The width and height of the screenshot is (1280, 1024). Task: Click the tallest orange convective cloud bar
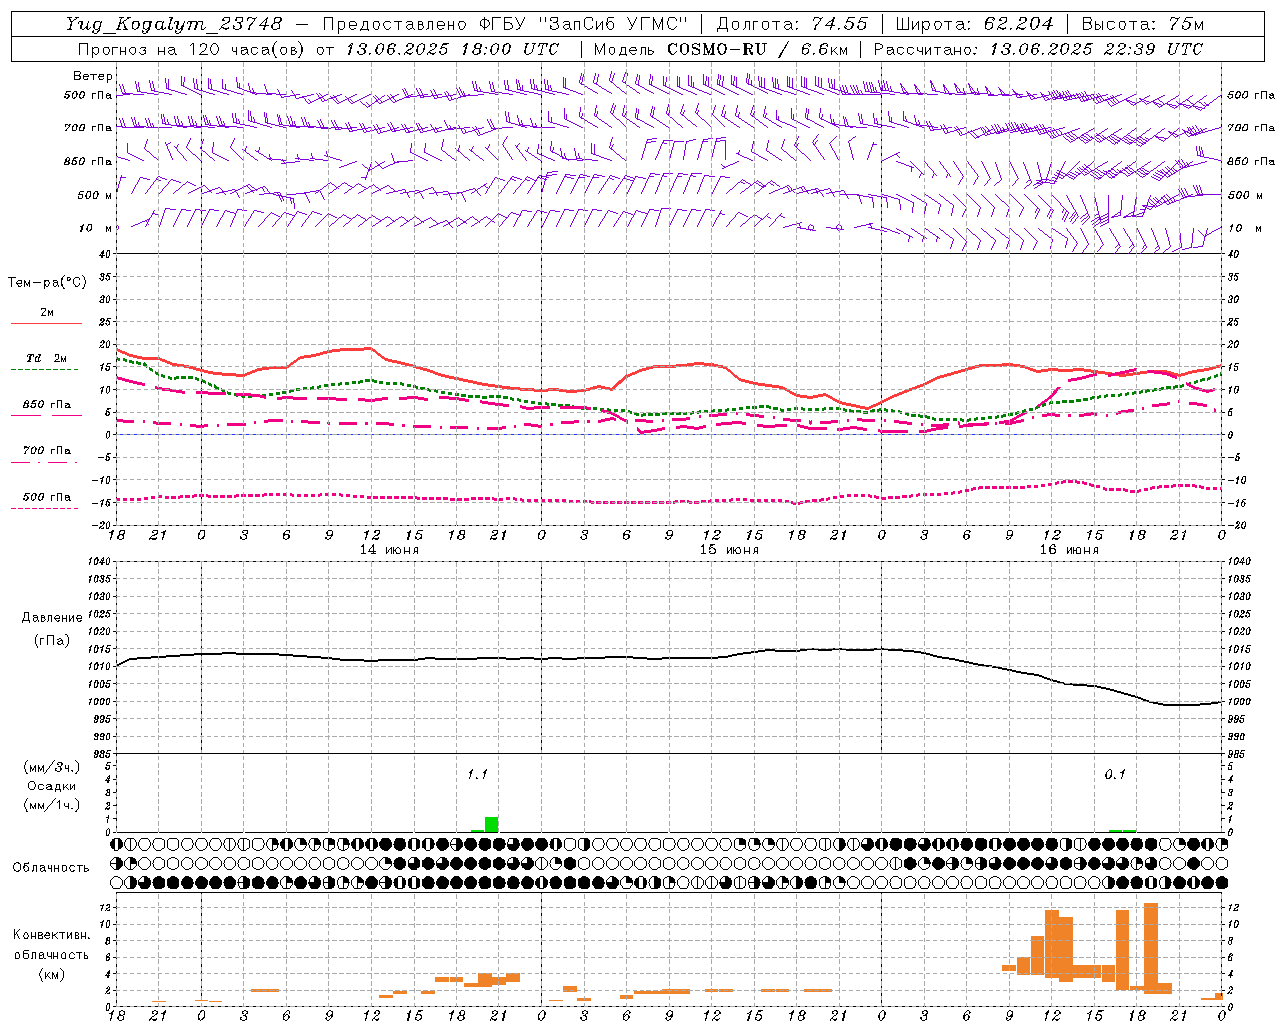click(1150, 948)
